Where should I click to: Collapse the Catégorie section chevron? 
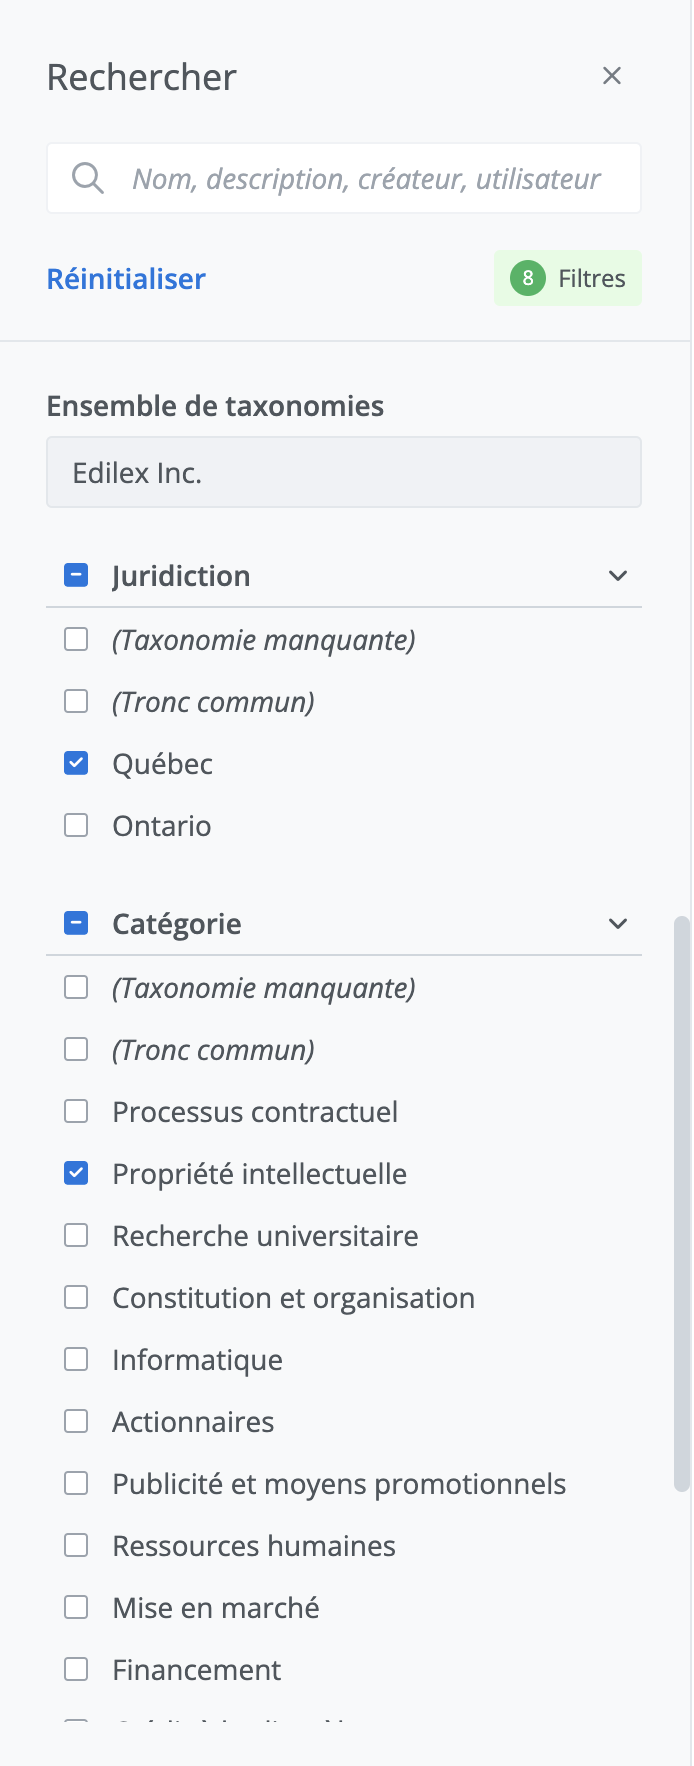coord(618,924)
